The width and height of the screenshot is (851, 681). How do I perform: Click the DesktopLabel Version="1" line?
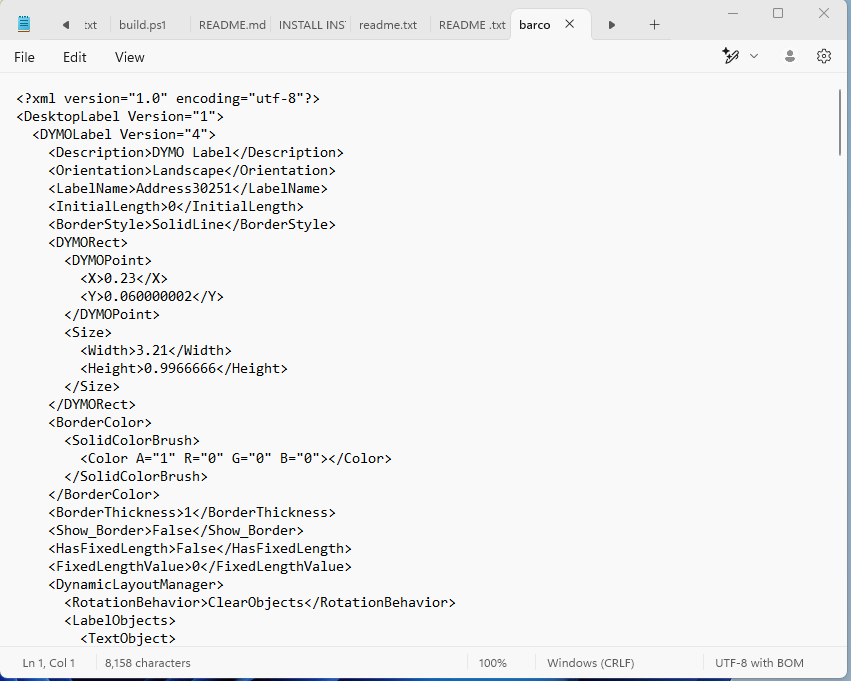(120, 117)
